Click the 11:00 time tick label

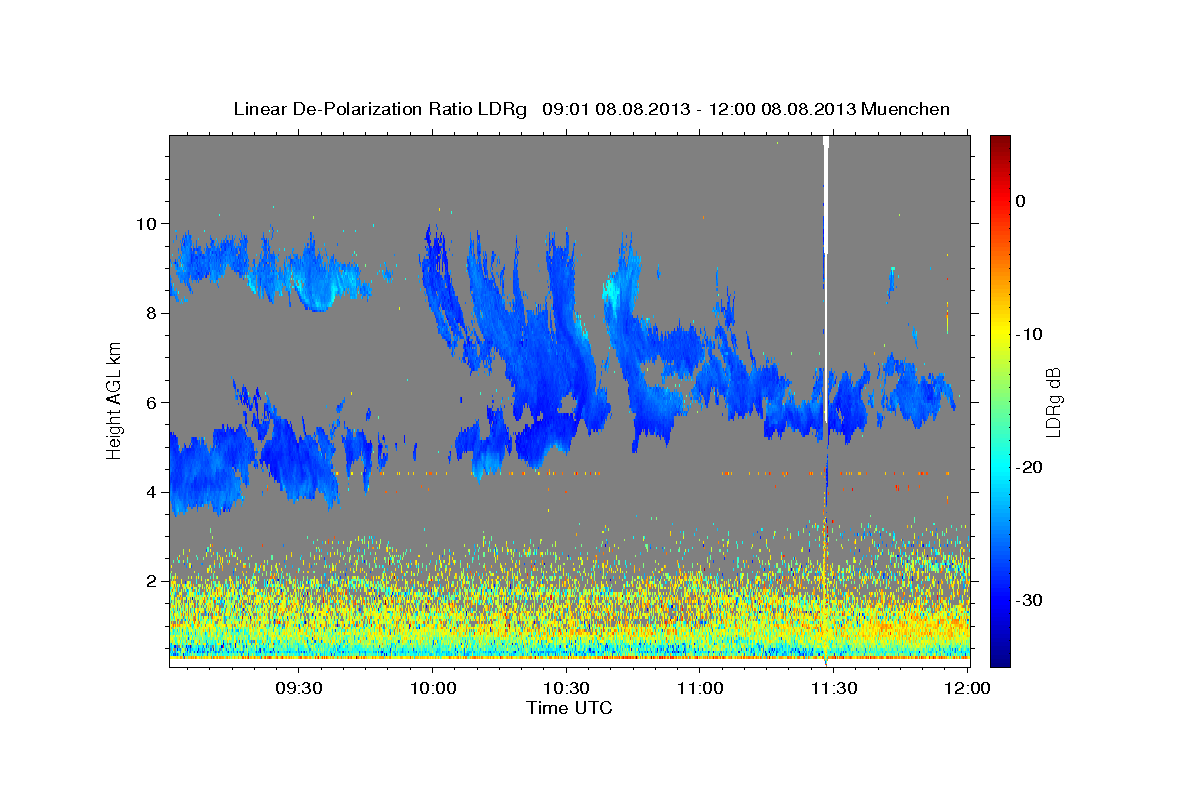point(700,688)
